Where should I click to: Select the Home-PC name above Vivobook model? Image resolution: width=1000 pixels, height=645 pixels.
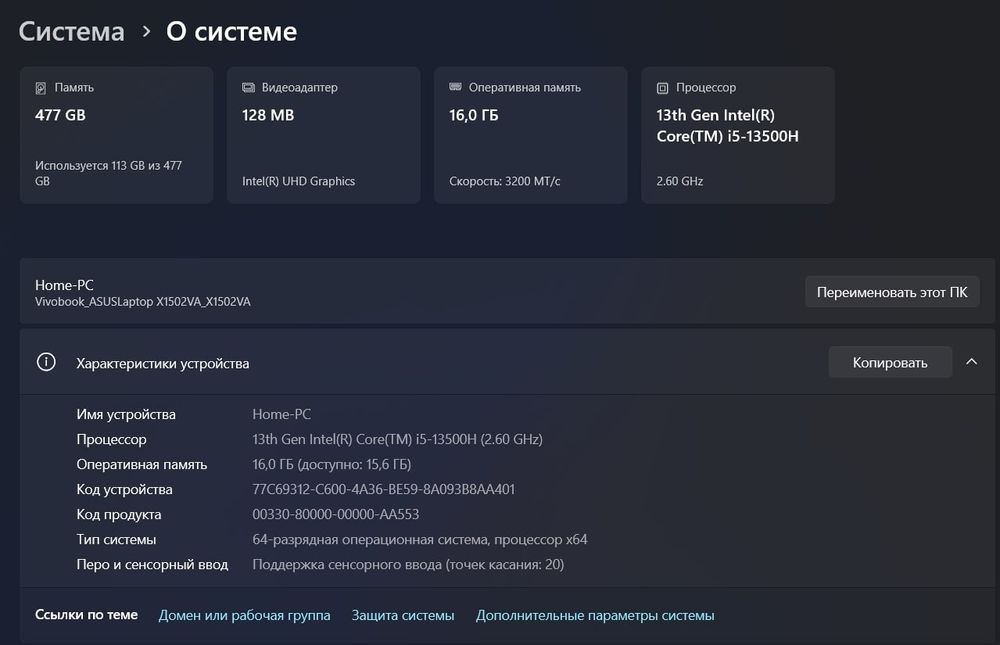[x=64, y=285]
